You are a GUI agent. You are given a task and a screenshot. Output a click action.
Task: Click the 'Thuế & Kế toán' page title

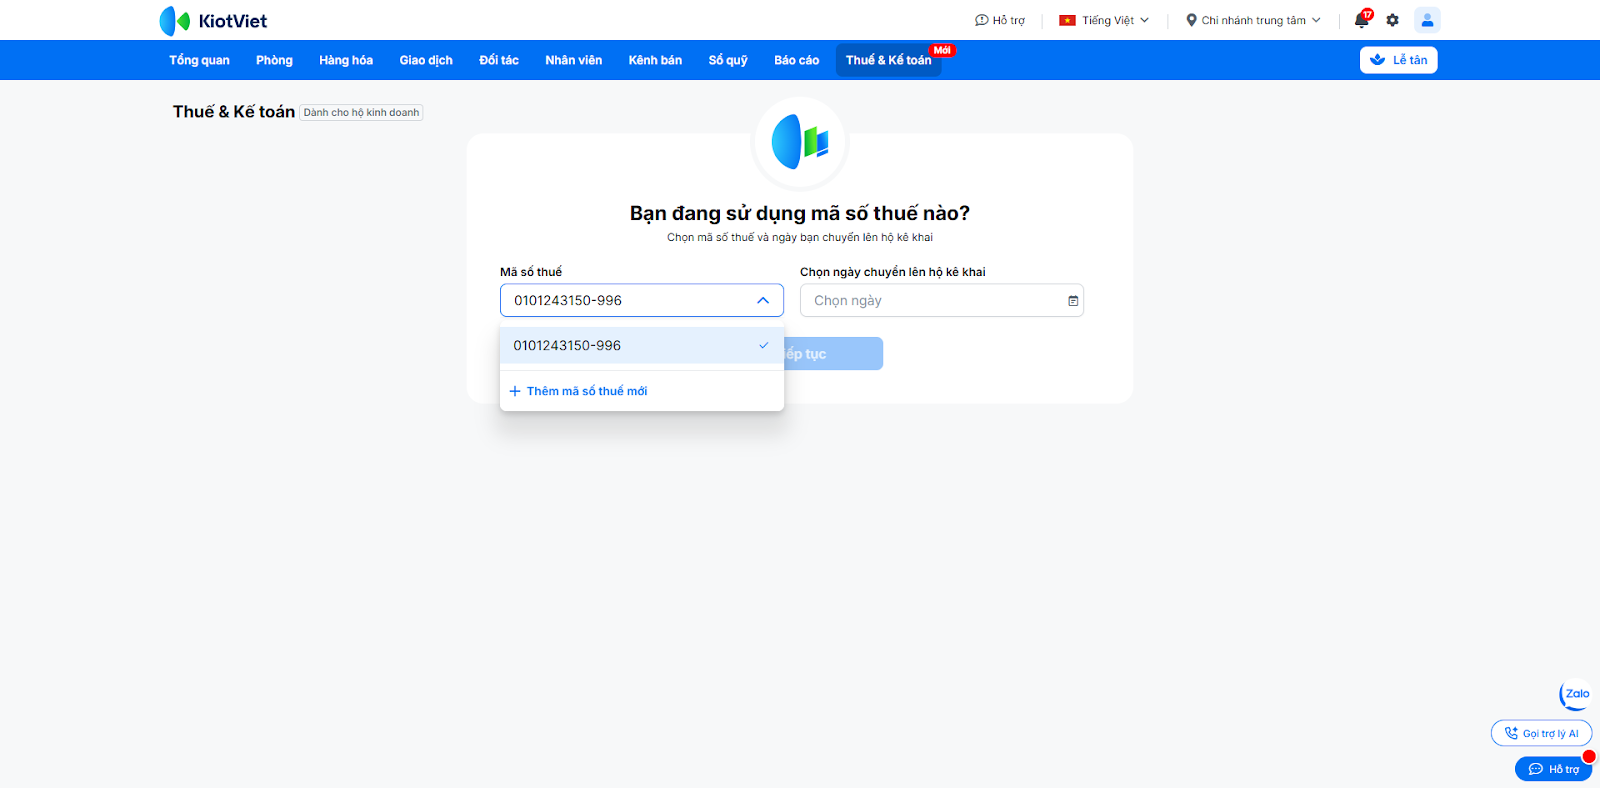234,112
